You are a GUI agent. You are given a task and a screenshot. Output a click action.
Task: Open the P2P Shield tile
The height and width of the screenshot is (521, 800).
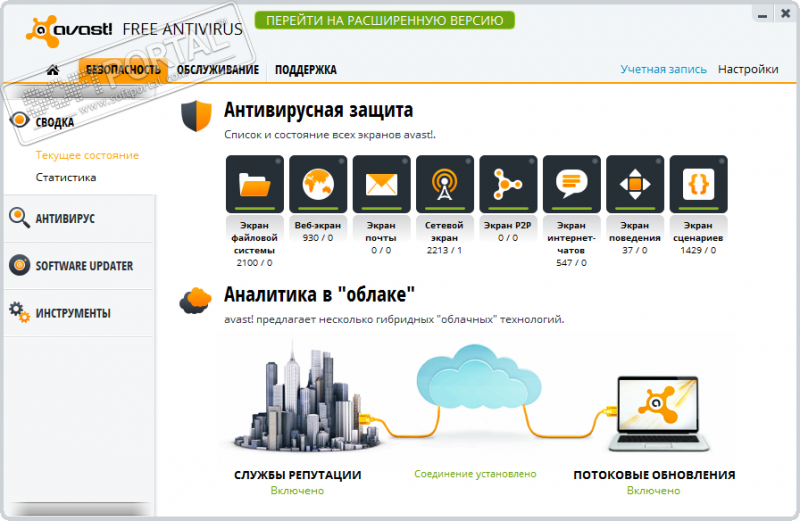point(508,184)
